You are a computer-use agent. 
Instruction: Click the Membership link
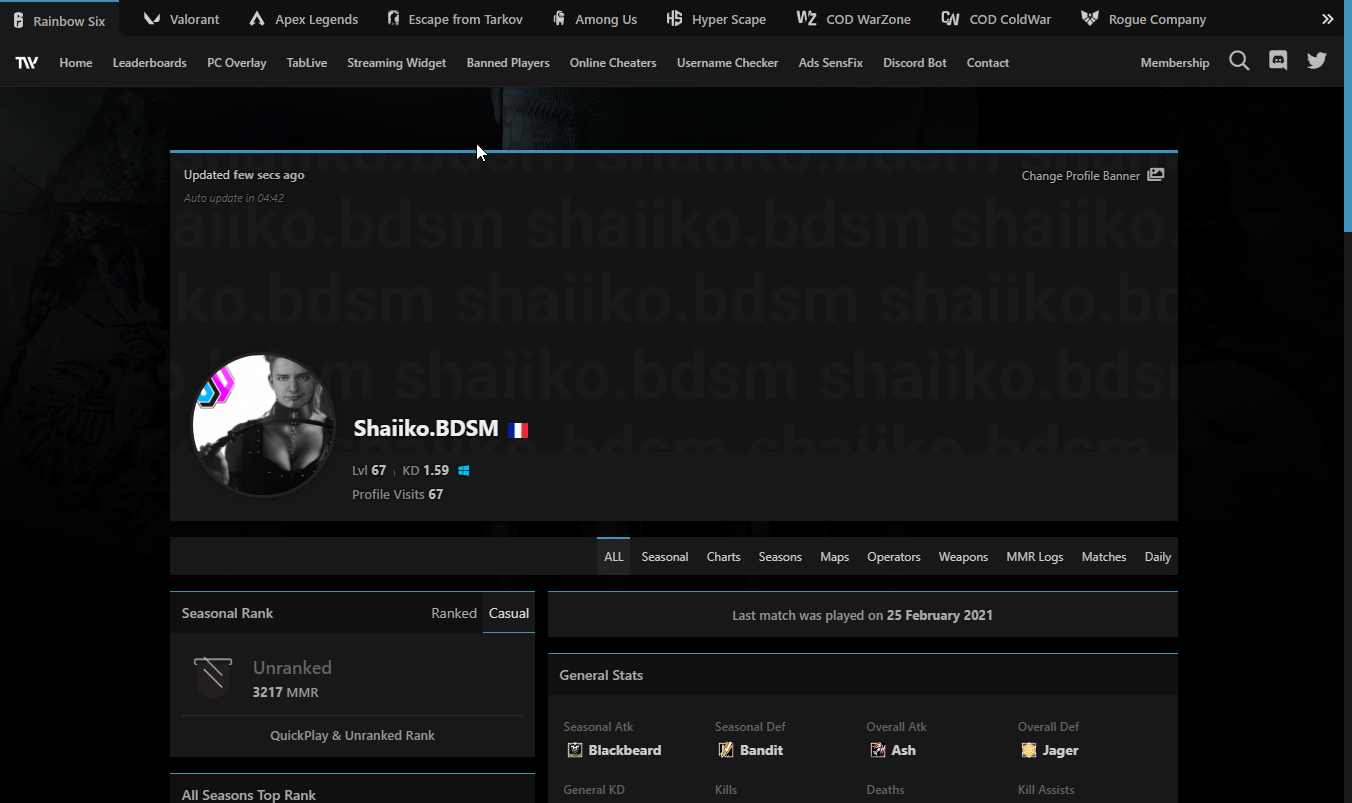tap(1174, 63)
